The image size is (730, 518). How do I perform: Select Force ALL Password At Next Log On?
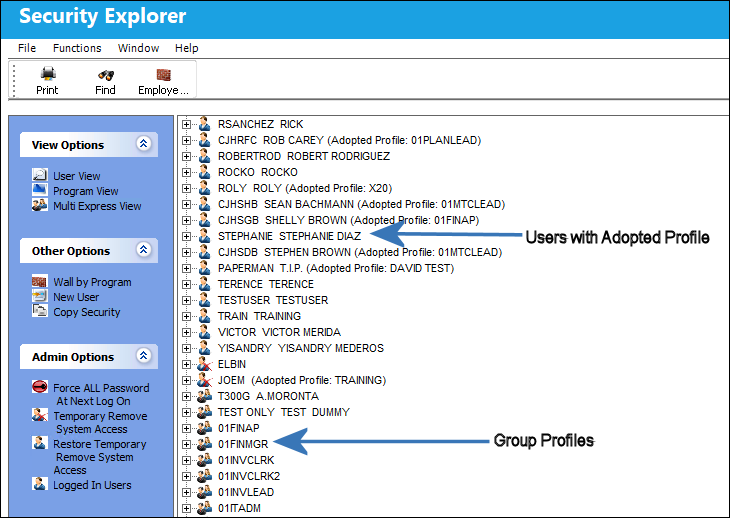coord(101,394)
